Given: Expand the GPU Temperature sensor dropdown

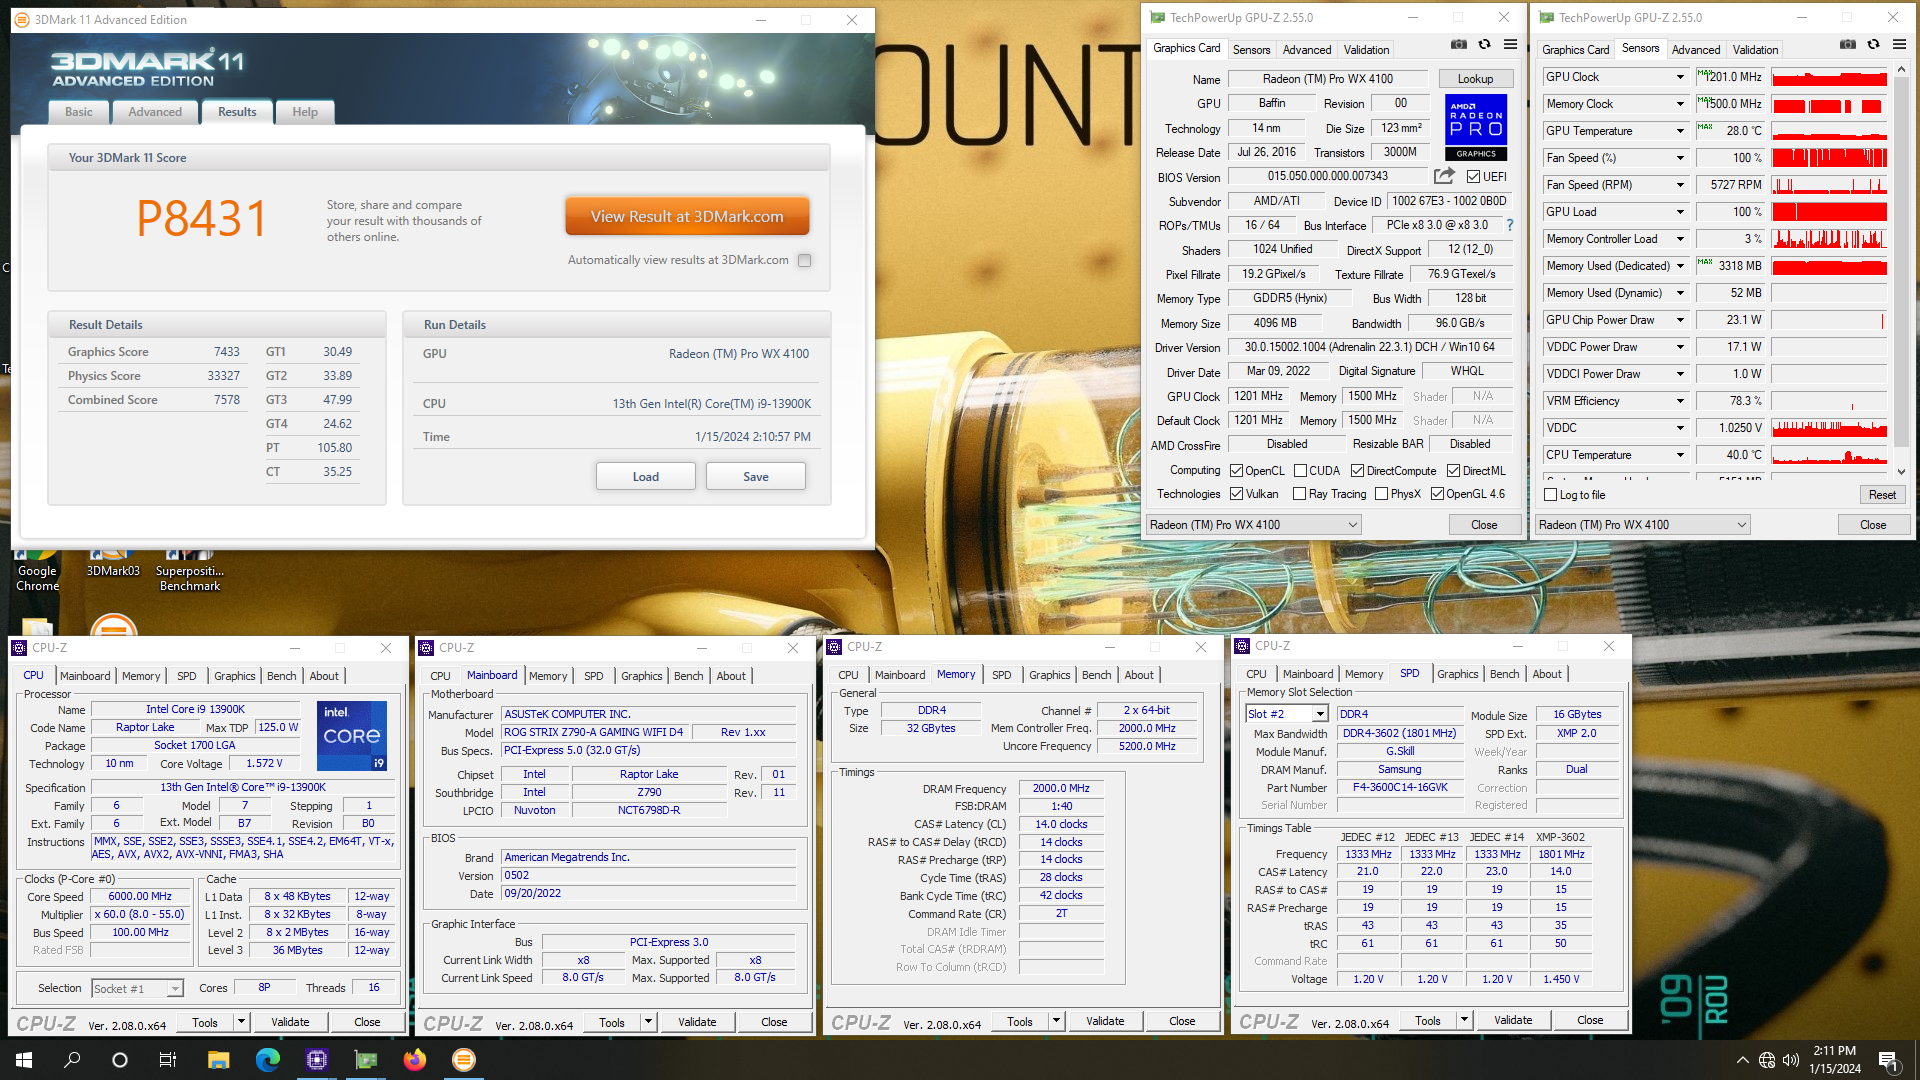Looking at the screenshot, I should click(1680, 131).
